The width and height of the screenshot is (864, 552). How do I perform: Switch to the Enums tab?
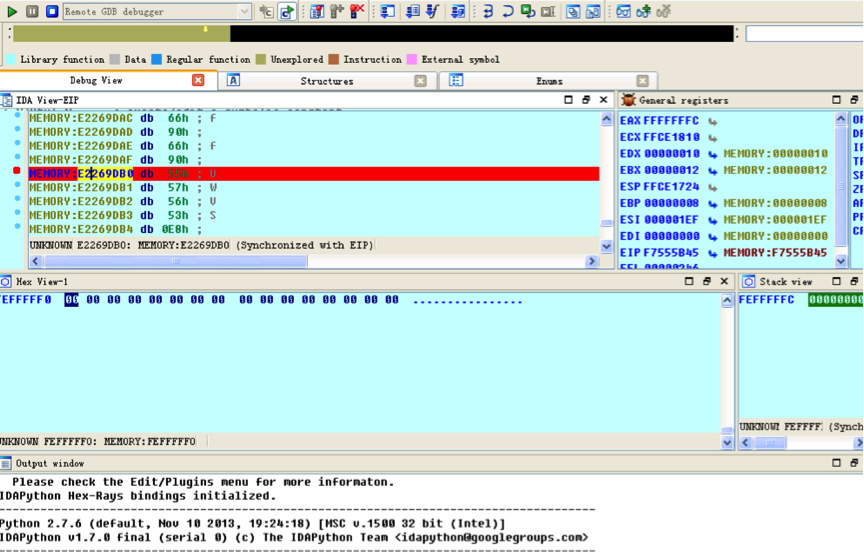click(x=549, y=81)
